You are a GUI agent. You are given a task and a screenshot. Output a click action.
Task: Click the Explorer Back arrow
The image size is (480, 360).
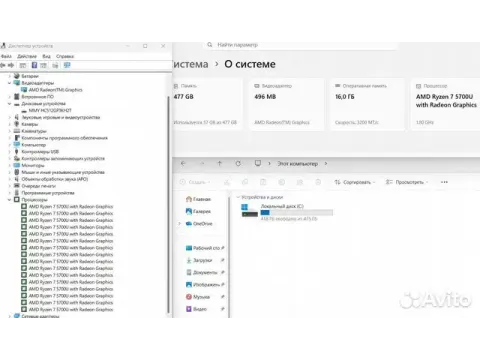[x=183, y=163]
